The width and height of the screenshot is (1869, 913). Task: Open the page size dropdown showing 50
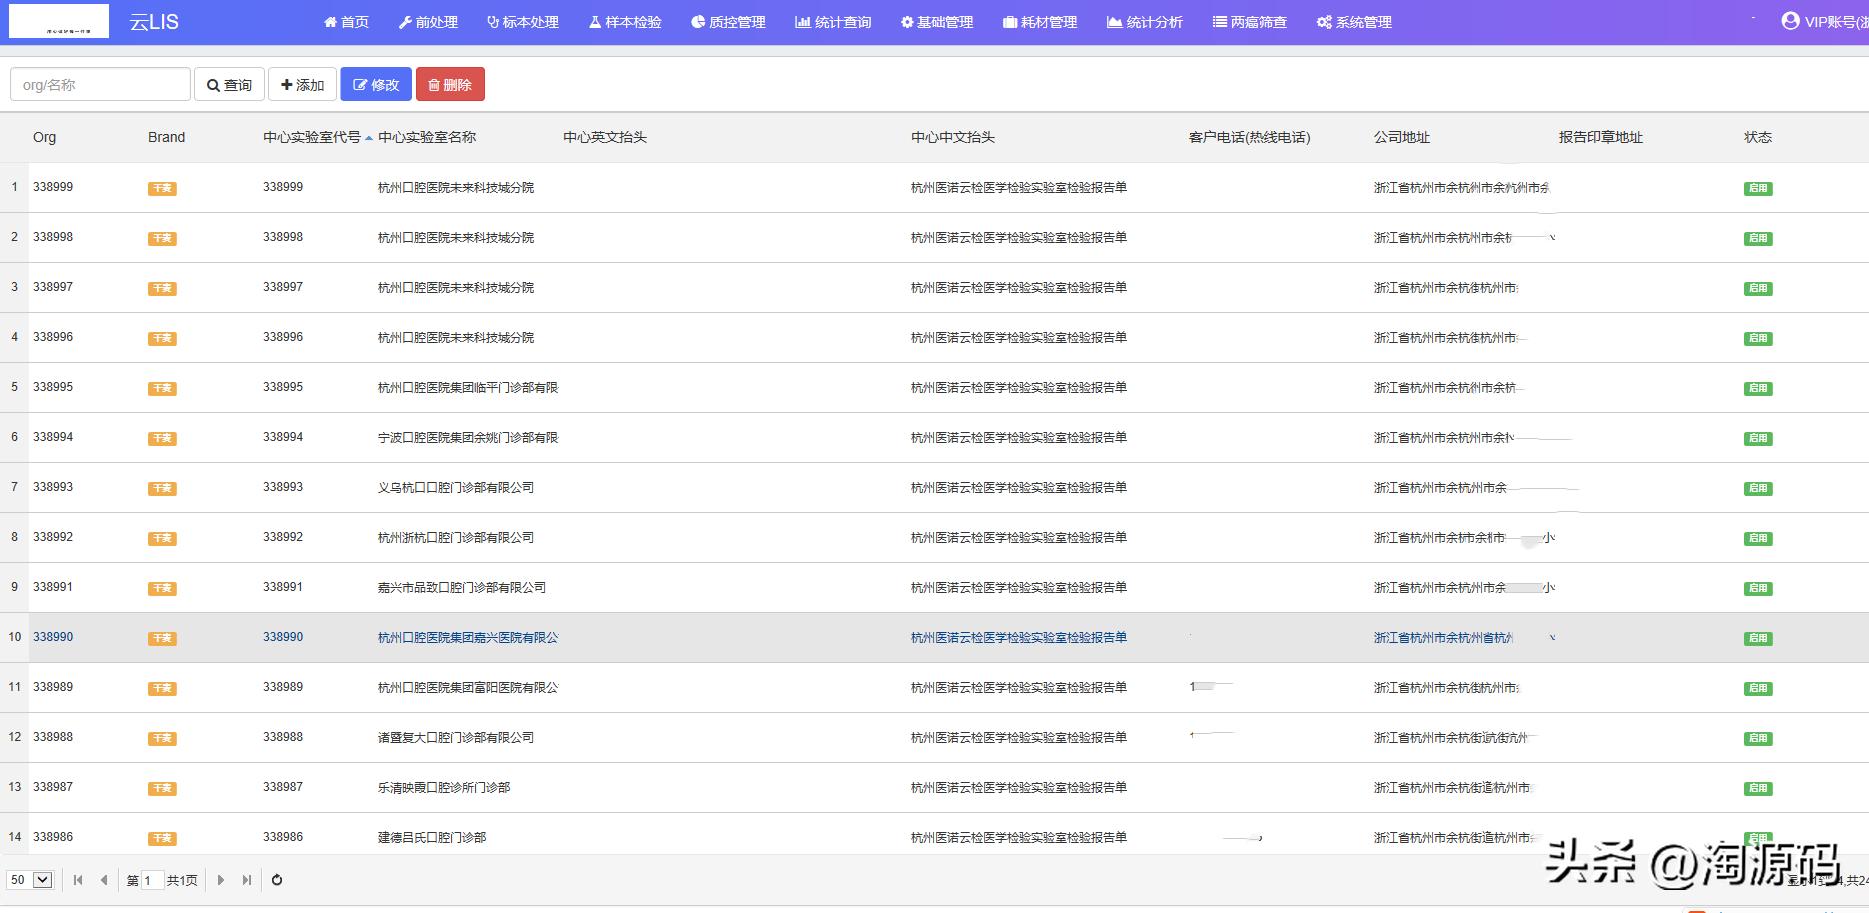[30, 880]
